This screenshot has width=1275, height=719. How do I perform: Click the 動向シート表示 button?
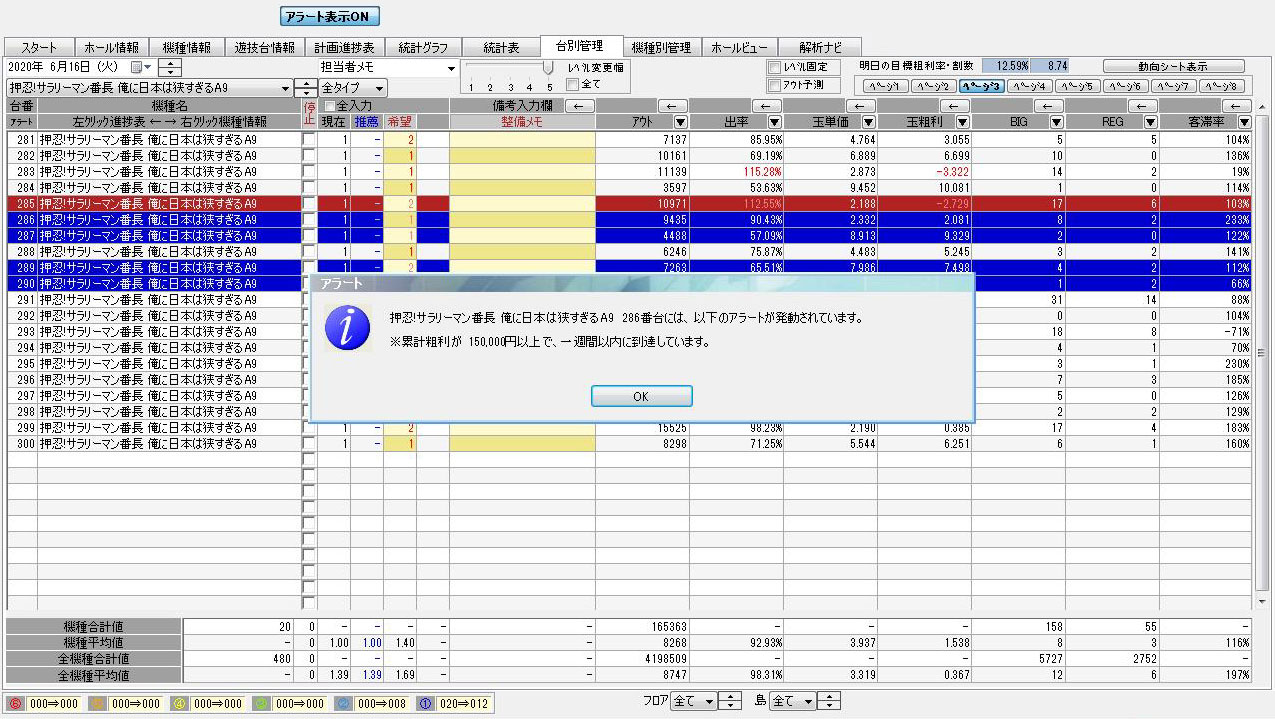tap(1174, 66)
